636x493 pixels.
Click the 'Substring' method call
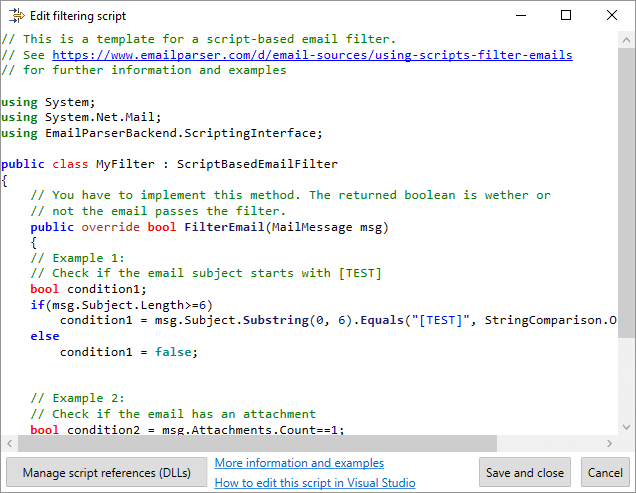276,320
